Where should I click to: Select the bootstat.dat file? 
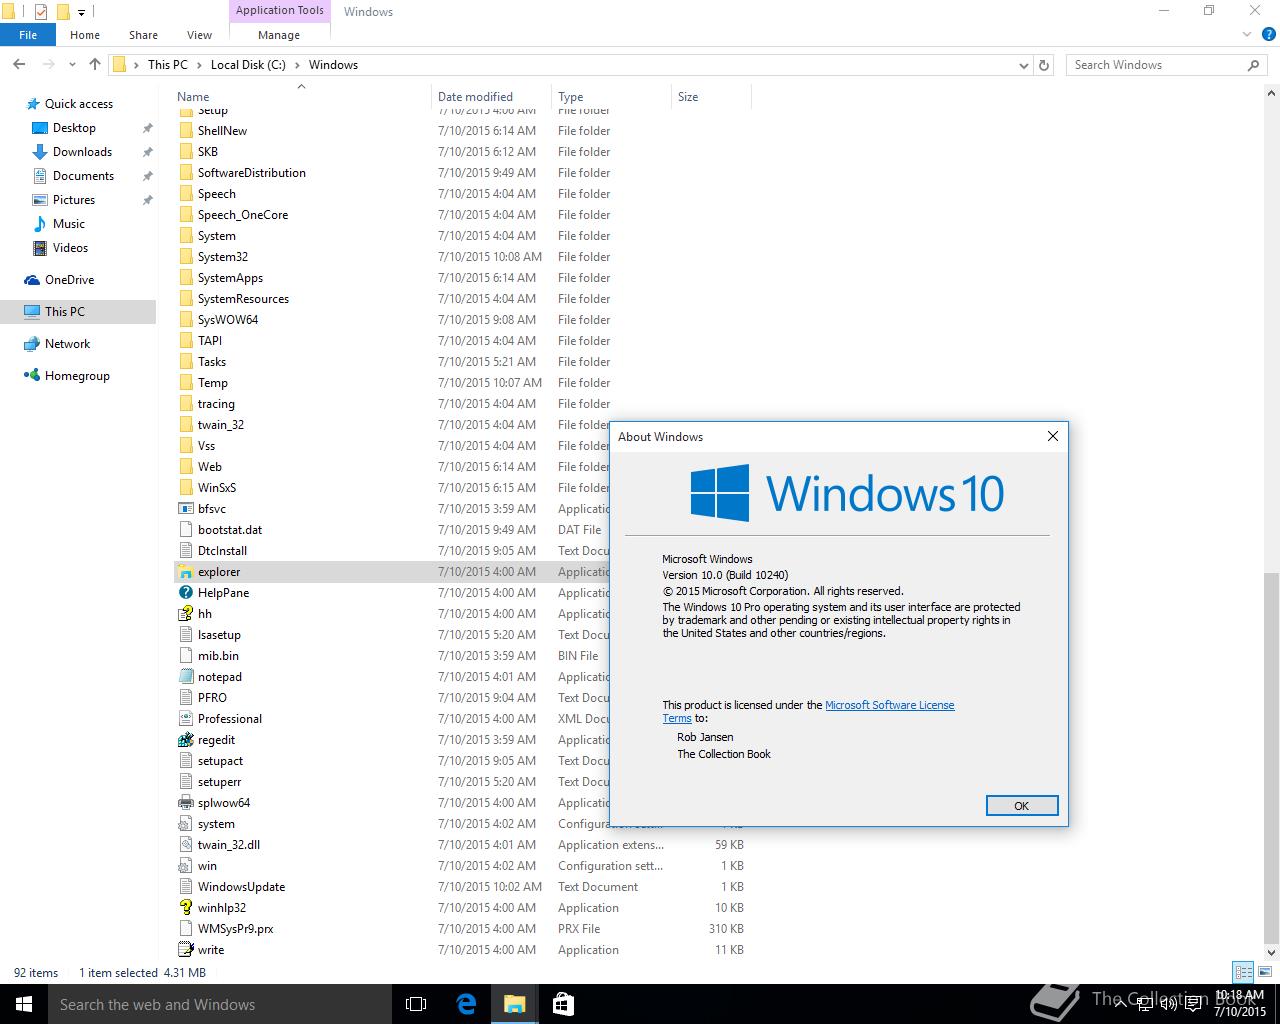391,530
